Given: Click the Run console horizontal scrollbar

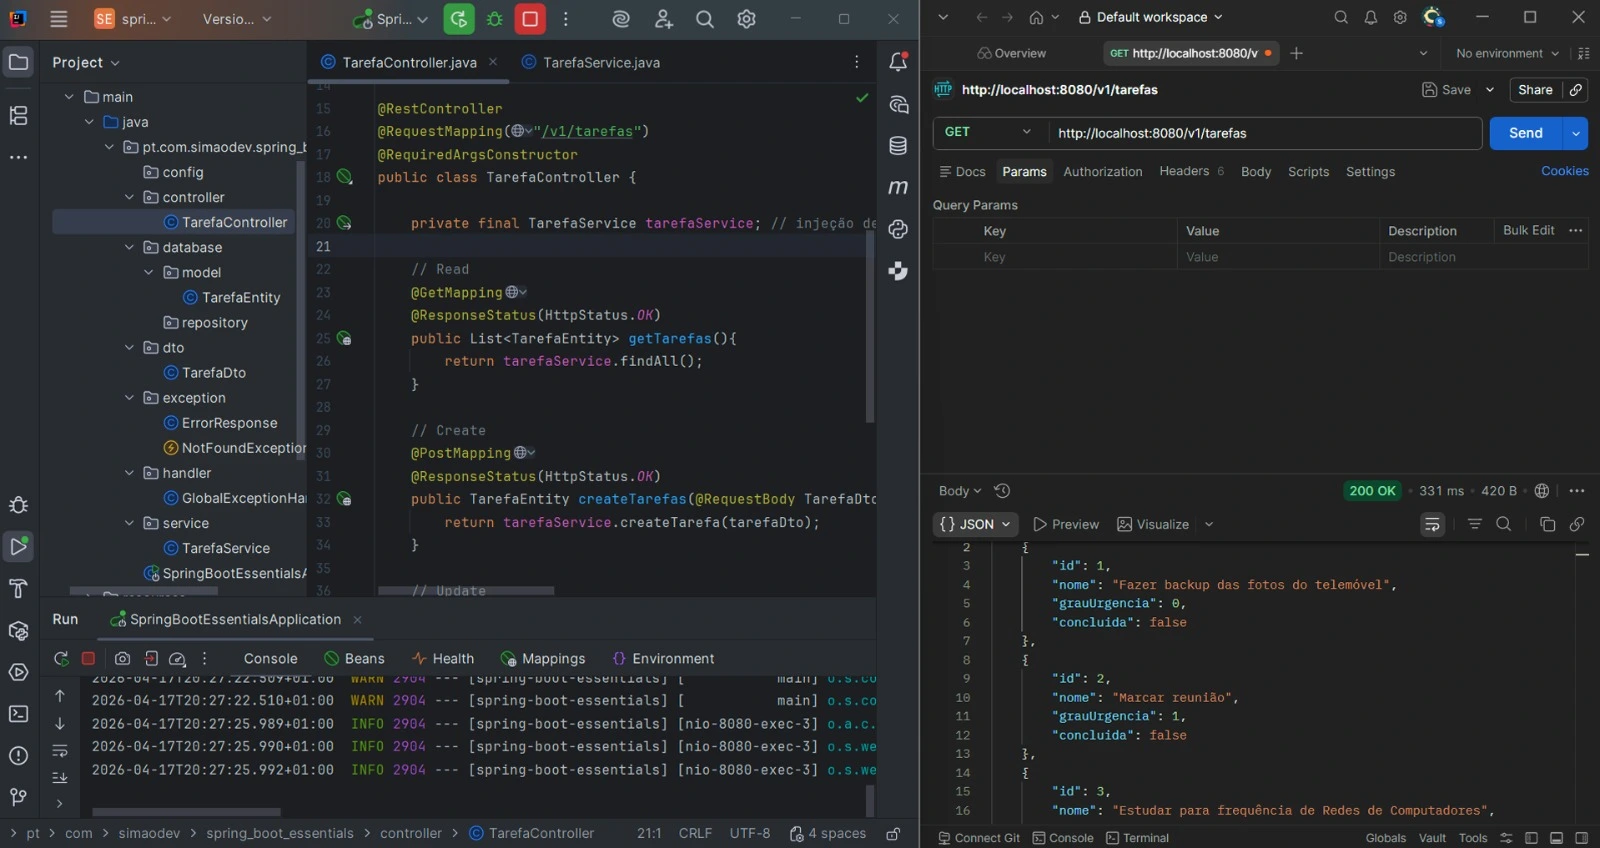Looking at the screenshot, I should [186, 812].
